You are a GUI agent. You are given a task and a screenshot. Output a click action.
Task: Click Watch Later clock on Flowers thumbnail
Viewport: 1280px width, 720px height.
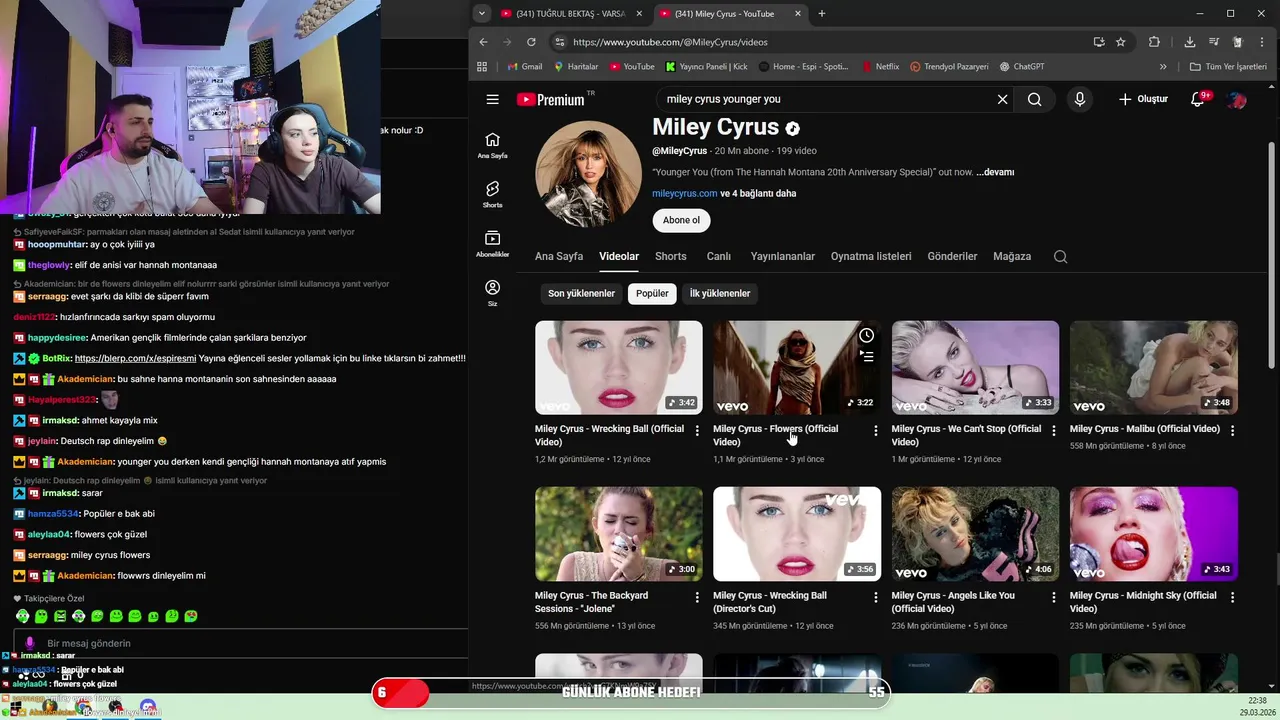click(866, 336)
